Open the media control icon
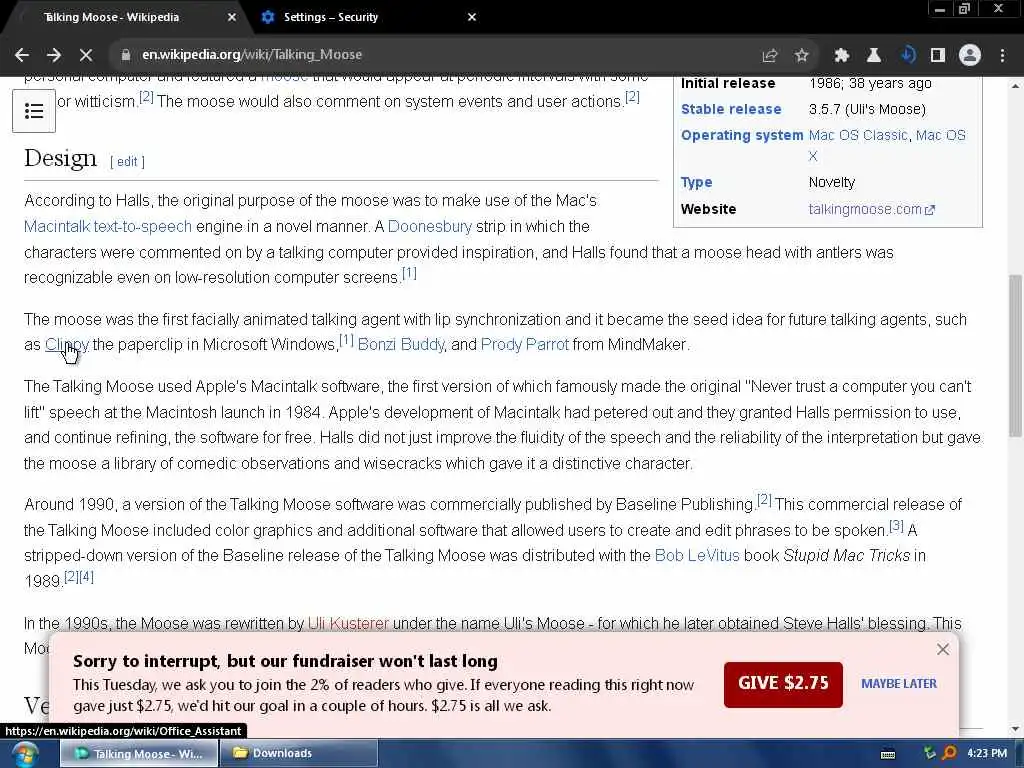 [x=907, y=56]
